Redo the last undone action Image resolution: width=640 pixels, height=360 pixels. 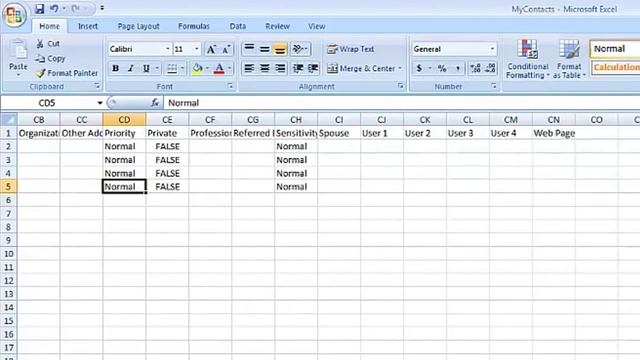[x=76, y=9]
